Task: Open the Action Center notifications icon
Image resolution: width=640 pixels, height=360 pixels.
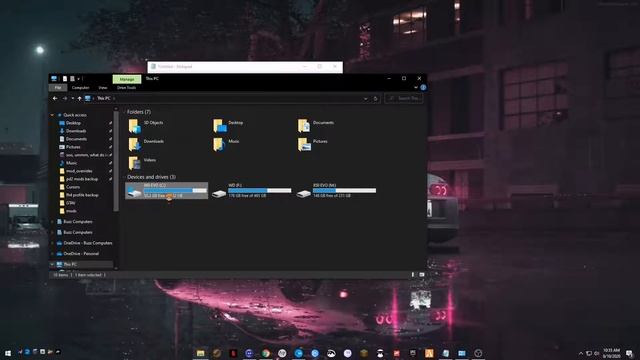Action: click(629, 353)
